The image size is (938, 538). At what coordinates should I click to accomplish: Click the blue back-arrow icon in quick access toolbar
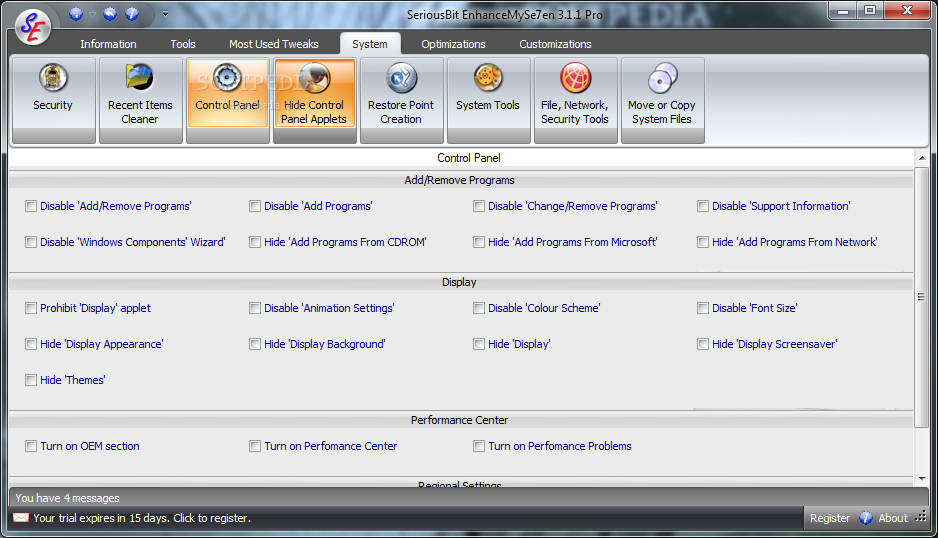110,14
